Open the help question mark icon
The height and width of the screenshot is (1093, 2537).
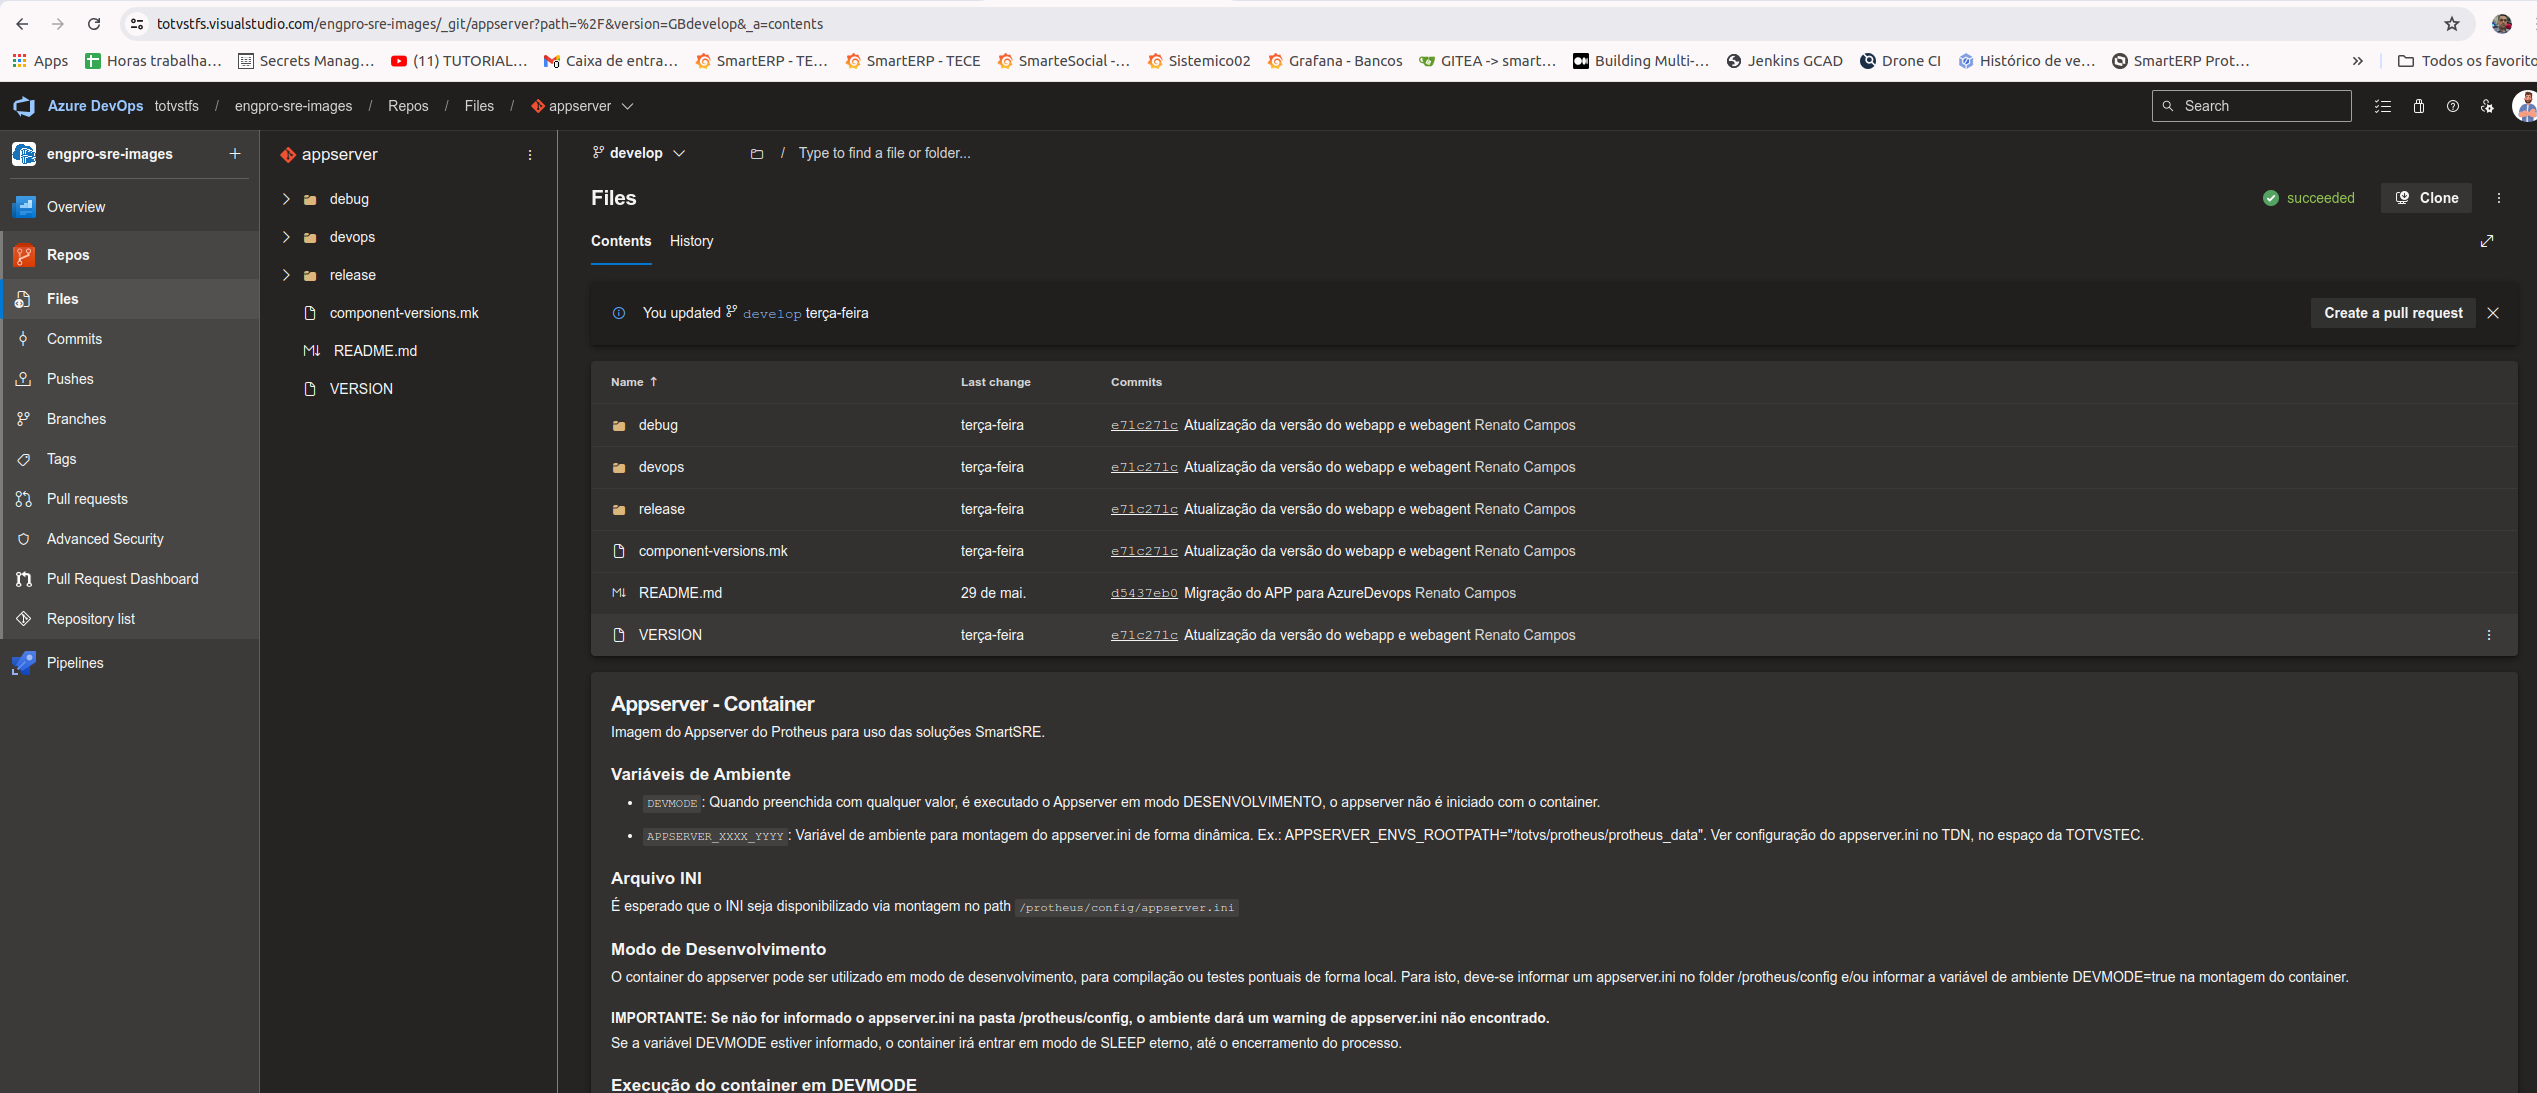(2453, 106)
